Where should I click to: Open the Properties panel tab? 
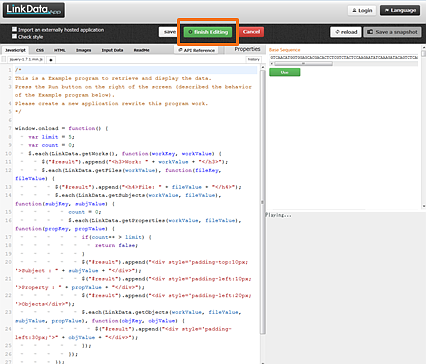[247, 49]
